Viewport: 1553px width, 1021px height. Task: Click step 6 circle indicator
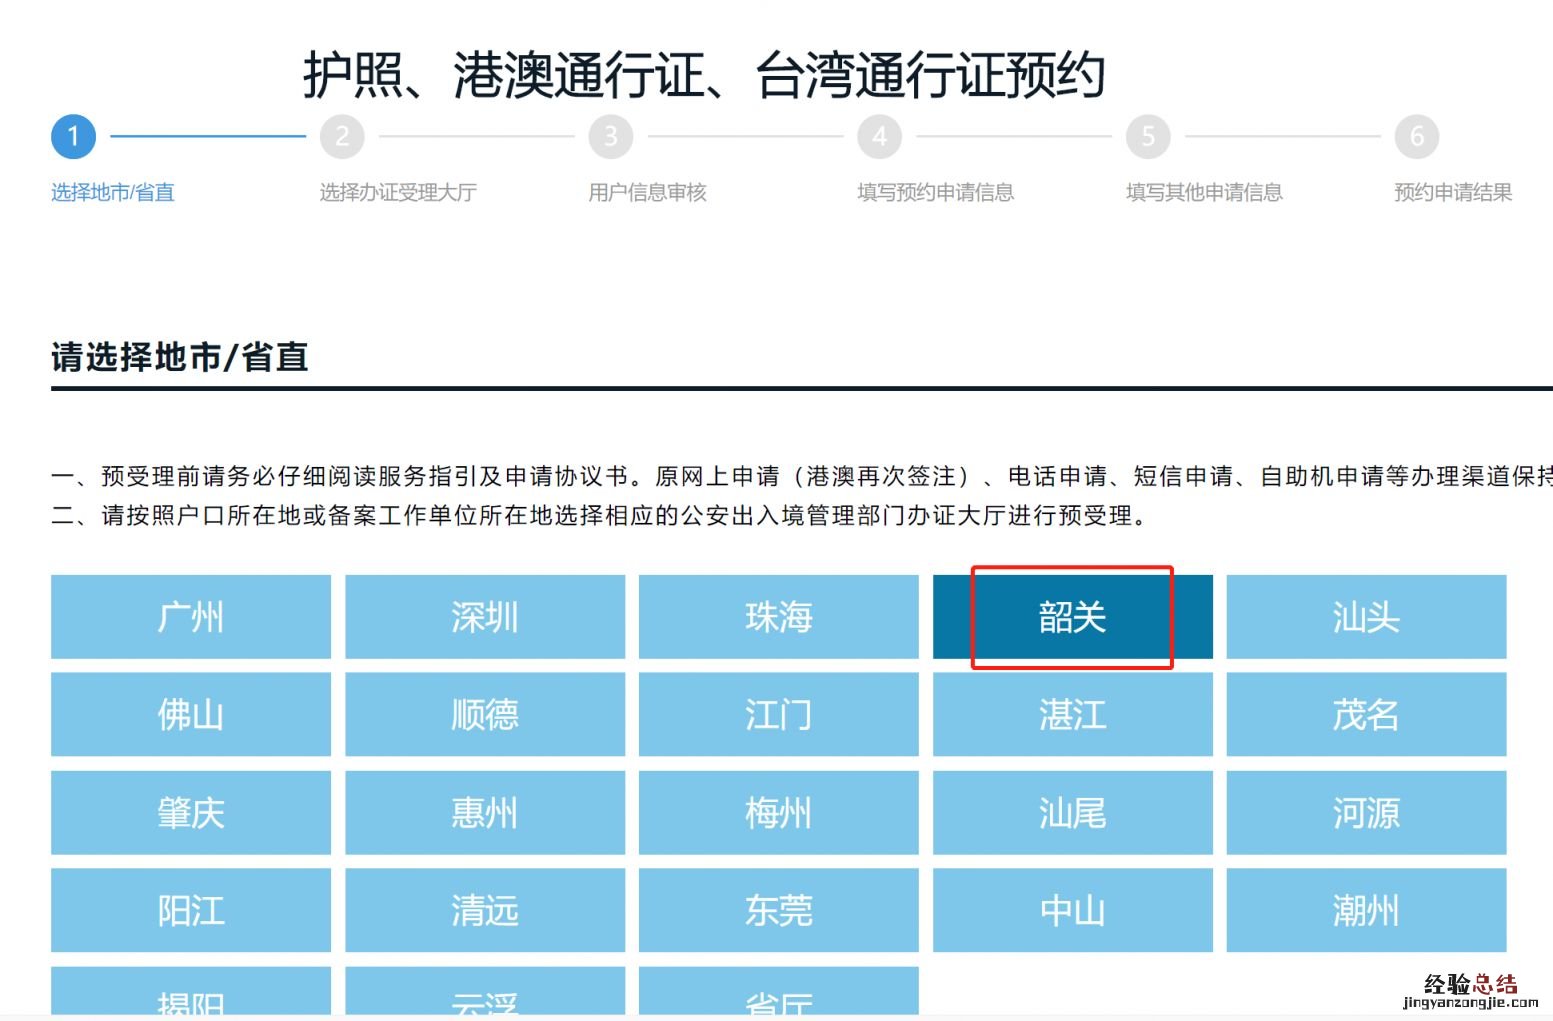click(x=1416, y=137)
